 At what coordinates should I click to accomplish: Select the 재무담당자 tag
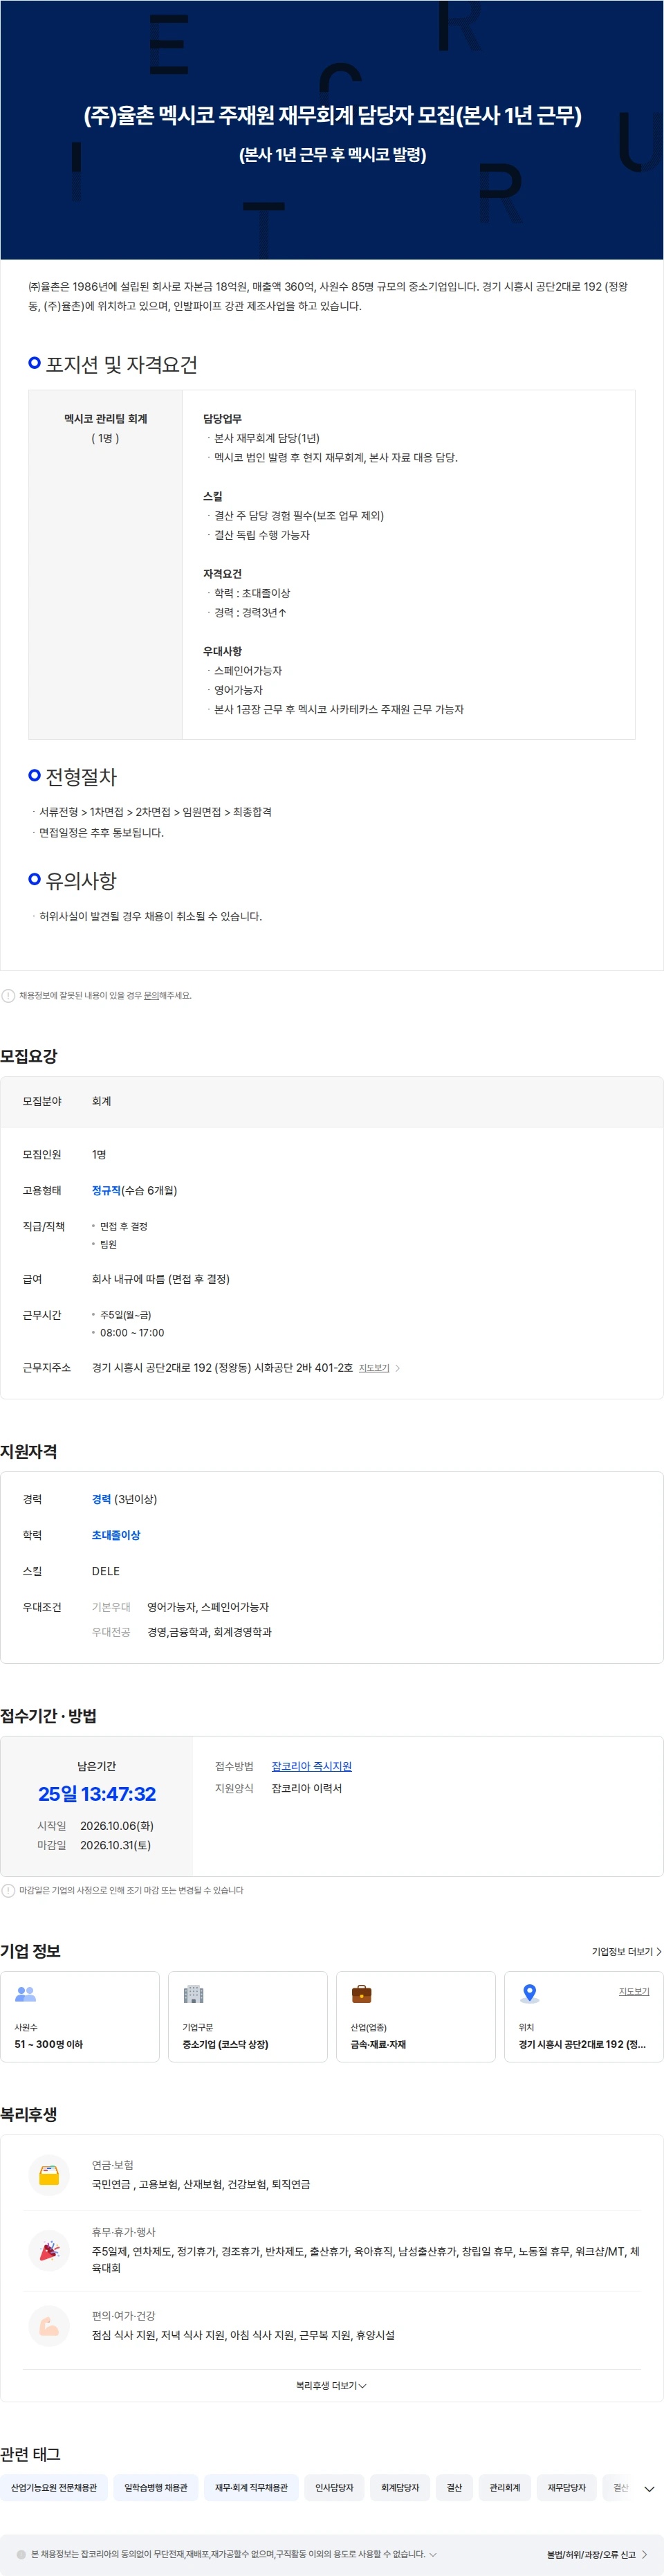(567, 2487)
